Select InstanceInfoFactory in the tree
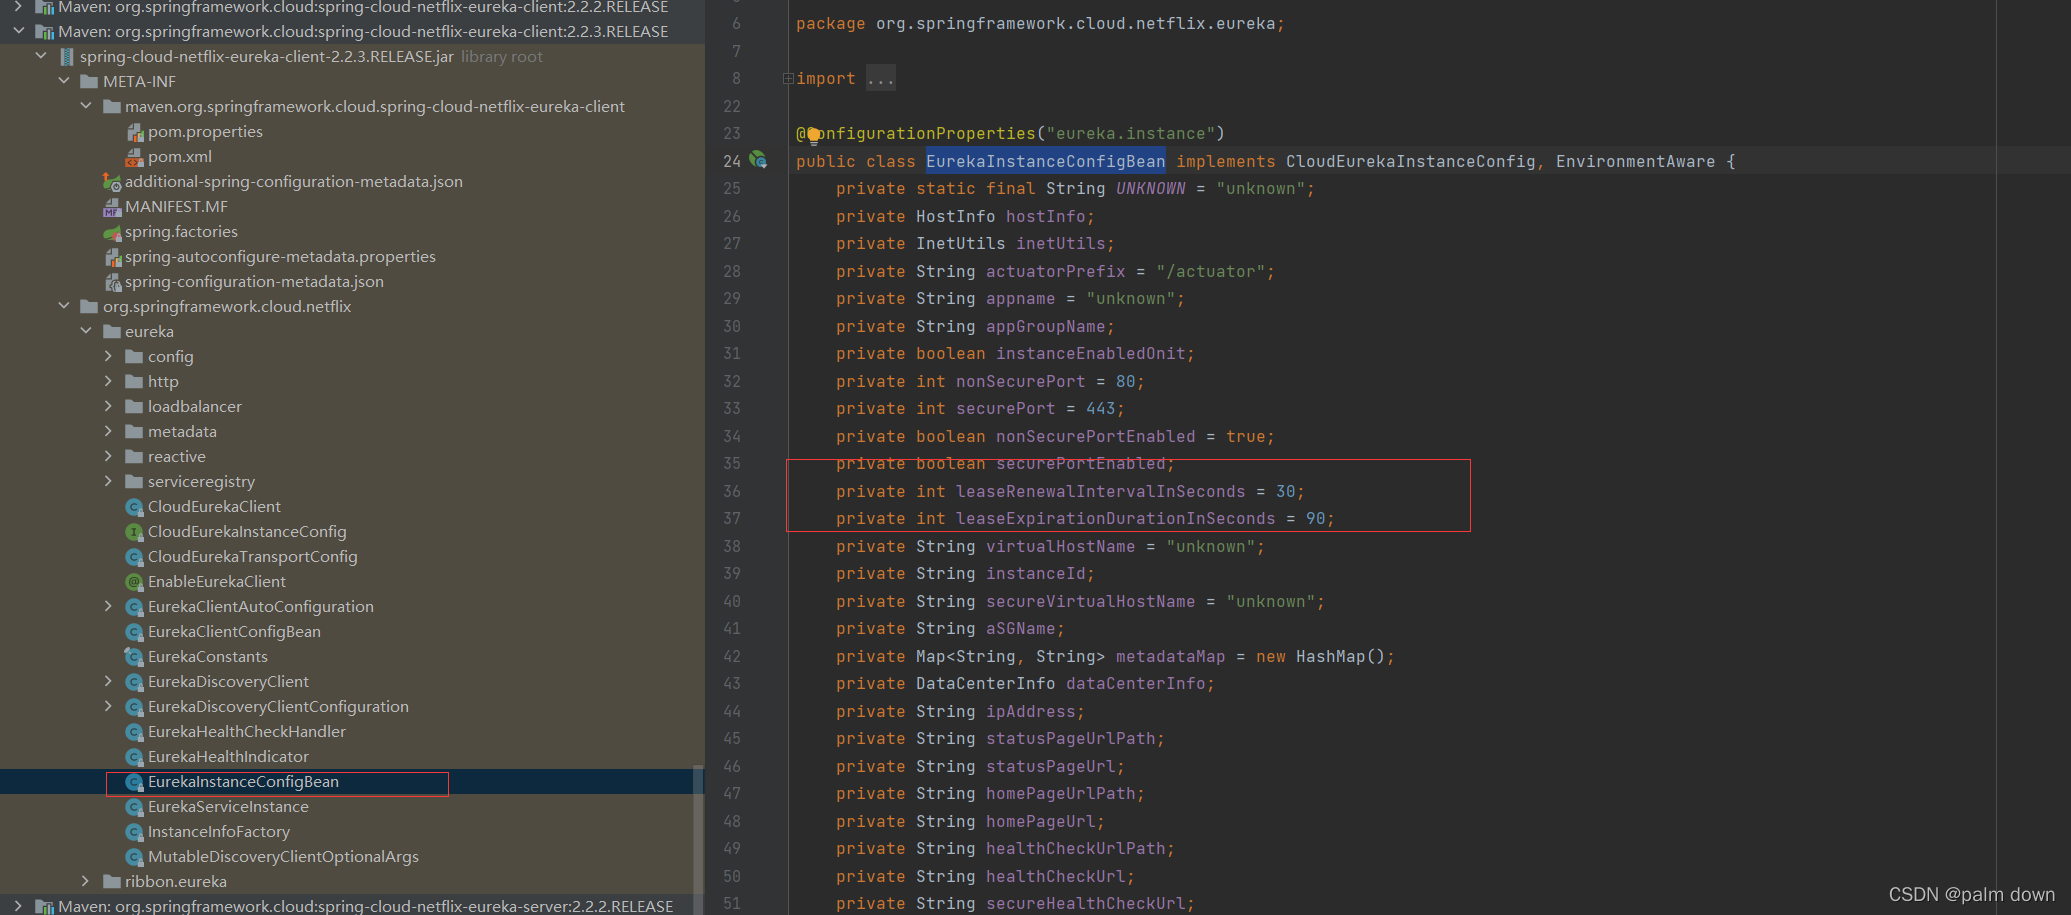Viewport: 2071px width, 915px height. pyautogui.click(x=219, y=832)
